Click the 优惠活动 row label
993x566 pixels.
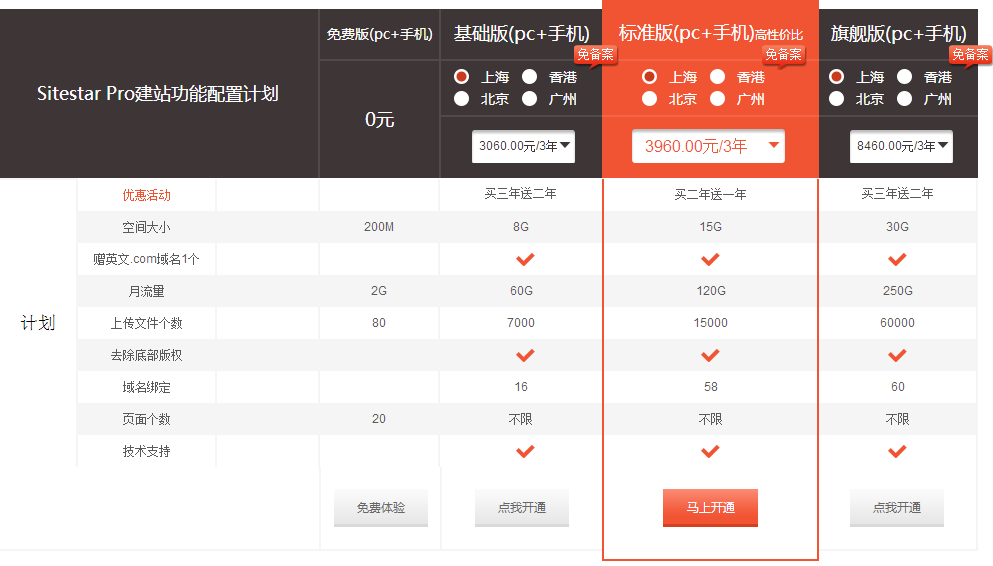[x=146, y=195]
